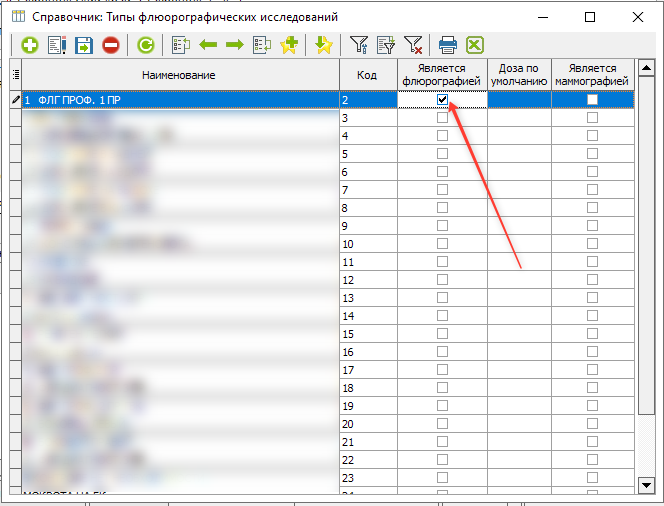664x506 pixels.
Task: Click the star with green plus icon
Action: 289,45
